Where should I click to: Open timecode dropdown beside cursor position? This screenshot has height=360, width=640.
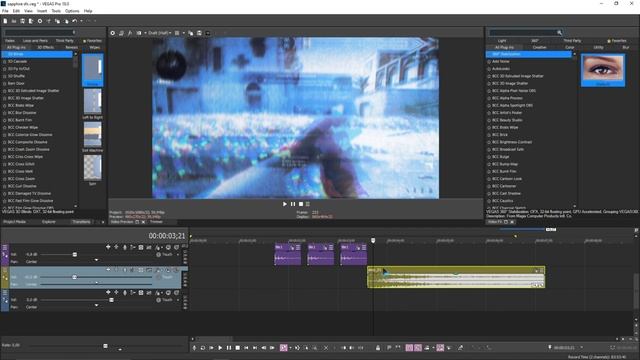[581, 348]
